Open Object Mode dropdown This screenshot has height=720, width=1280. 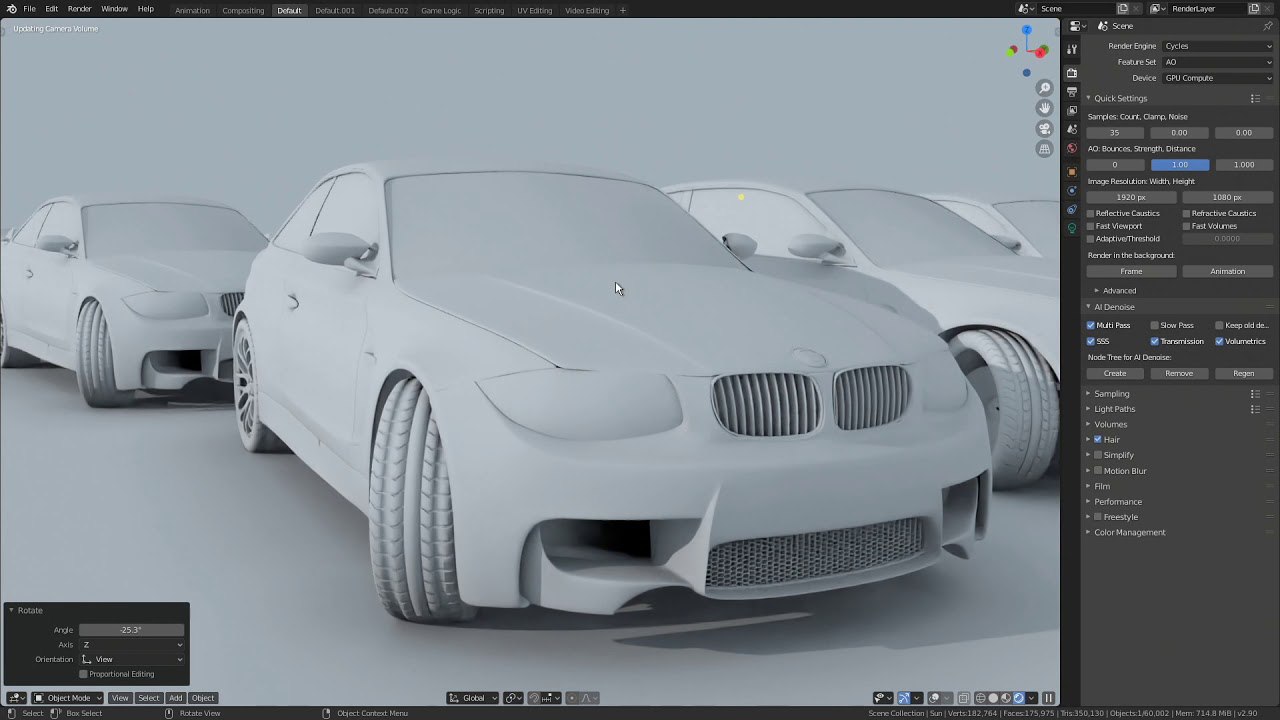(67, 698)
